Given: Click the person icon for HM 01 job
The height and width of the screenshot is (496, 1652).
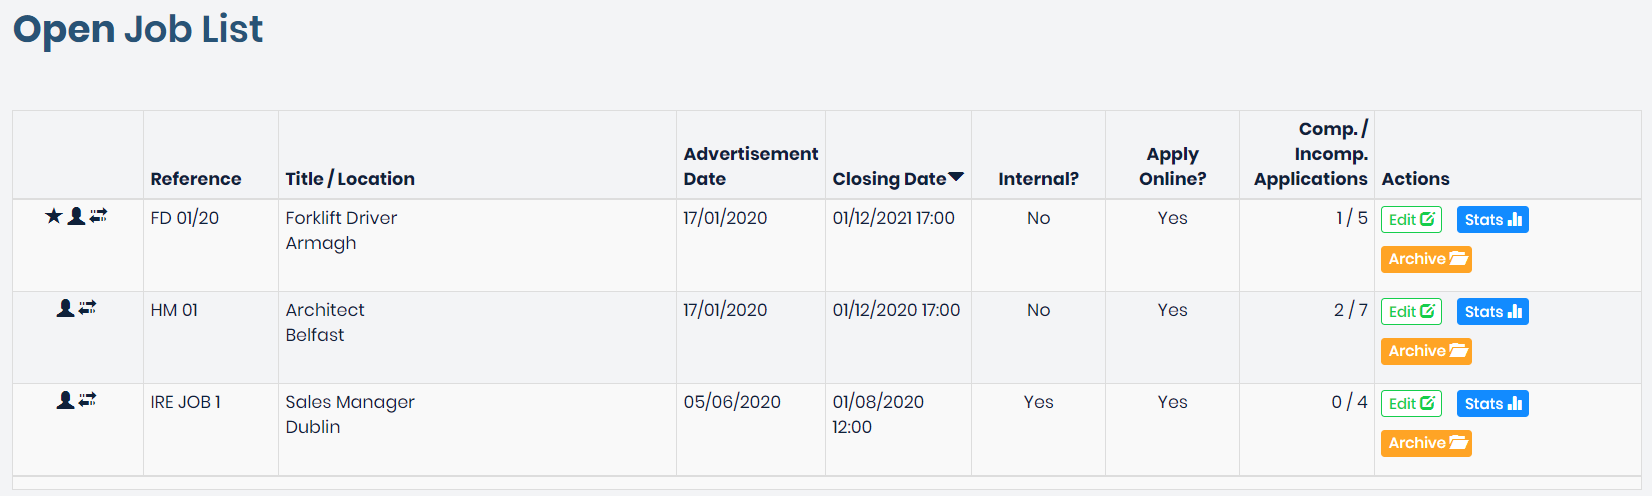Looking at the screenshot, I should (65, 308).
